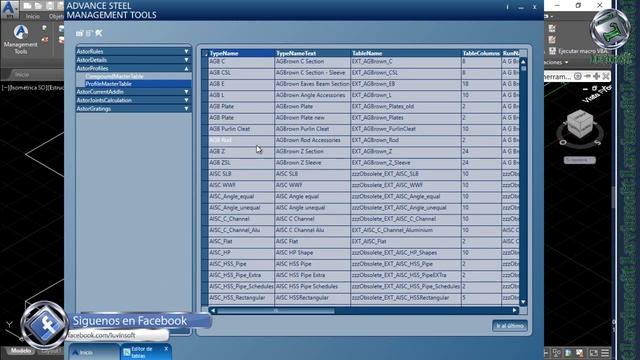Click the clean screen icon in AutoCAD status bar
The width and height of the screenshot is (640, 360).
pyautogui.click(x=593, y=353)
